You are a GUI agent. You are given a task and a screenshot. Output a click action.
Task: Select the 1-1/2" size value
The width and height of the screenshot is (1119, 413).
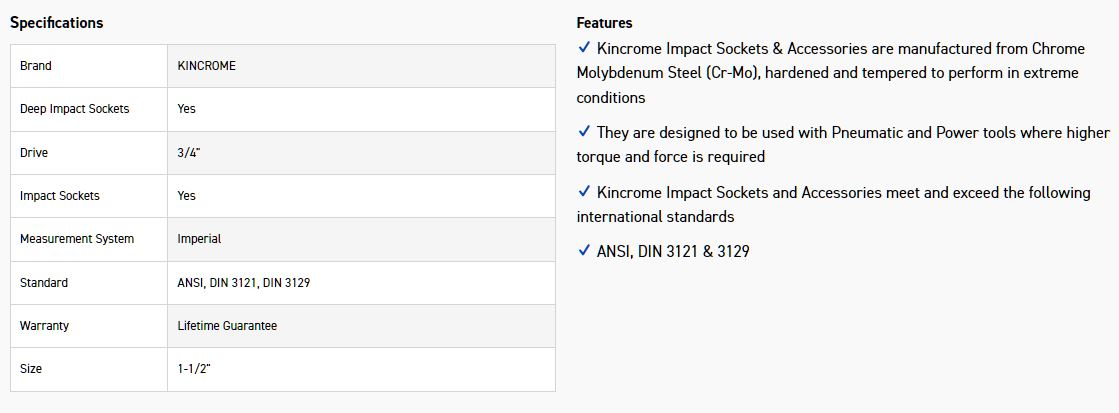point(194,369)
